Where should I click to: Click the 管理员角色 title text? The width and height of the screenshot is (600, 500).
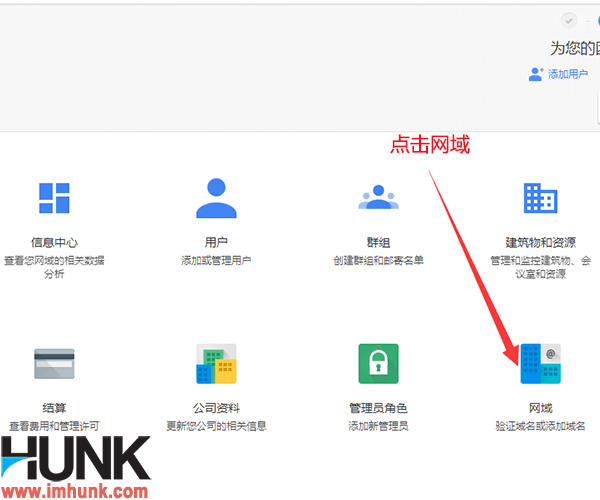[x=378, y=408]
